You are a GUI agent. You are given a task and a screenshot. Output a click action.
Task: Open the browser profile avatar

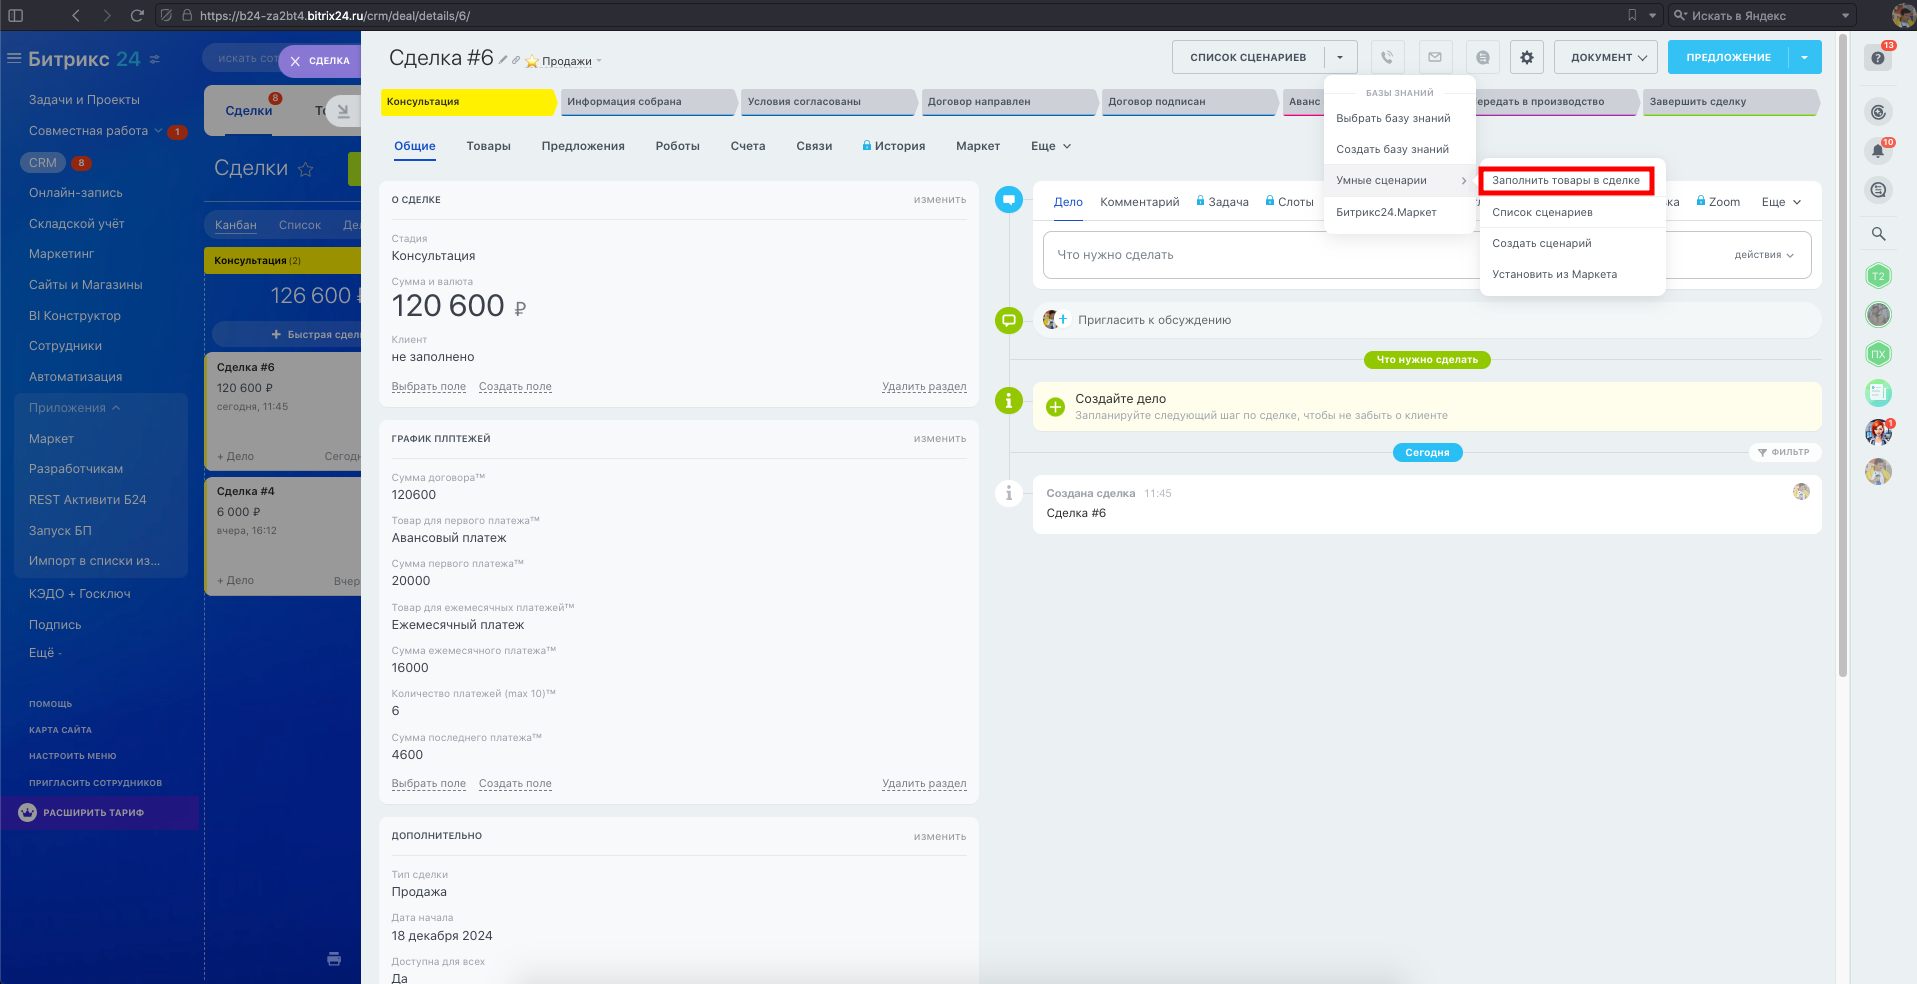[x=1903, y=16]
